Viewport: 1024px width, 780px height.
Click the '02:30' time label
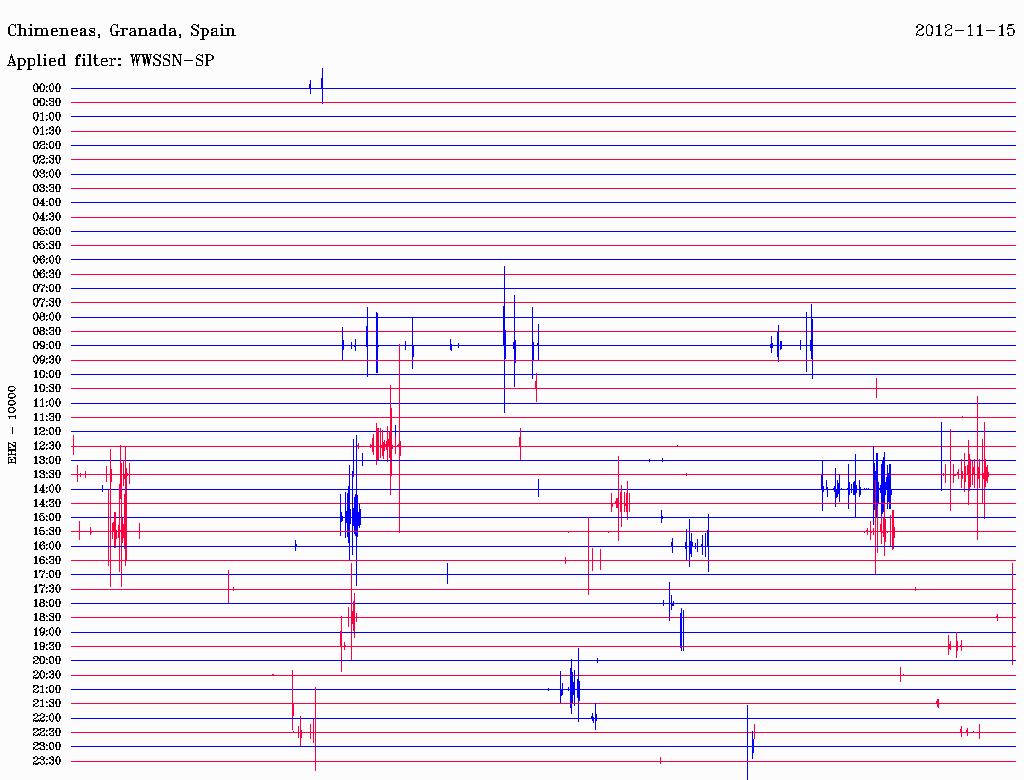tap(47, 160)
